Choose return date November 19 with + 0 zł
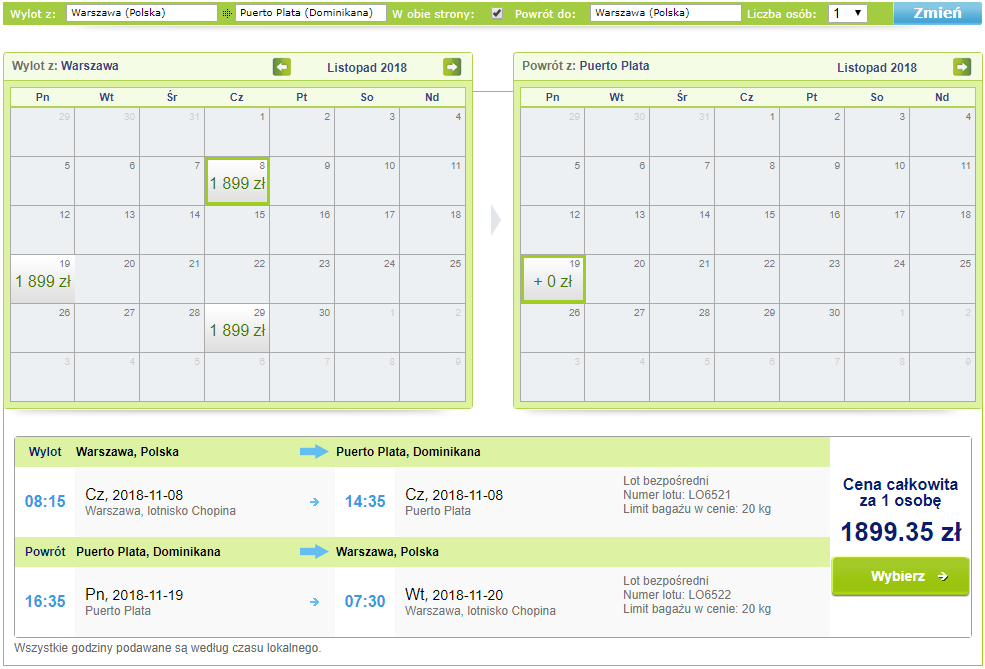Screen dimensions: 985x669 [553, 279]
